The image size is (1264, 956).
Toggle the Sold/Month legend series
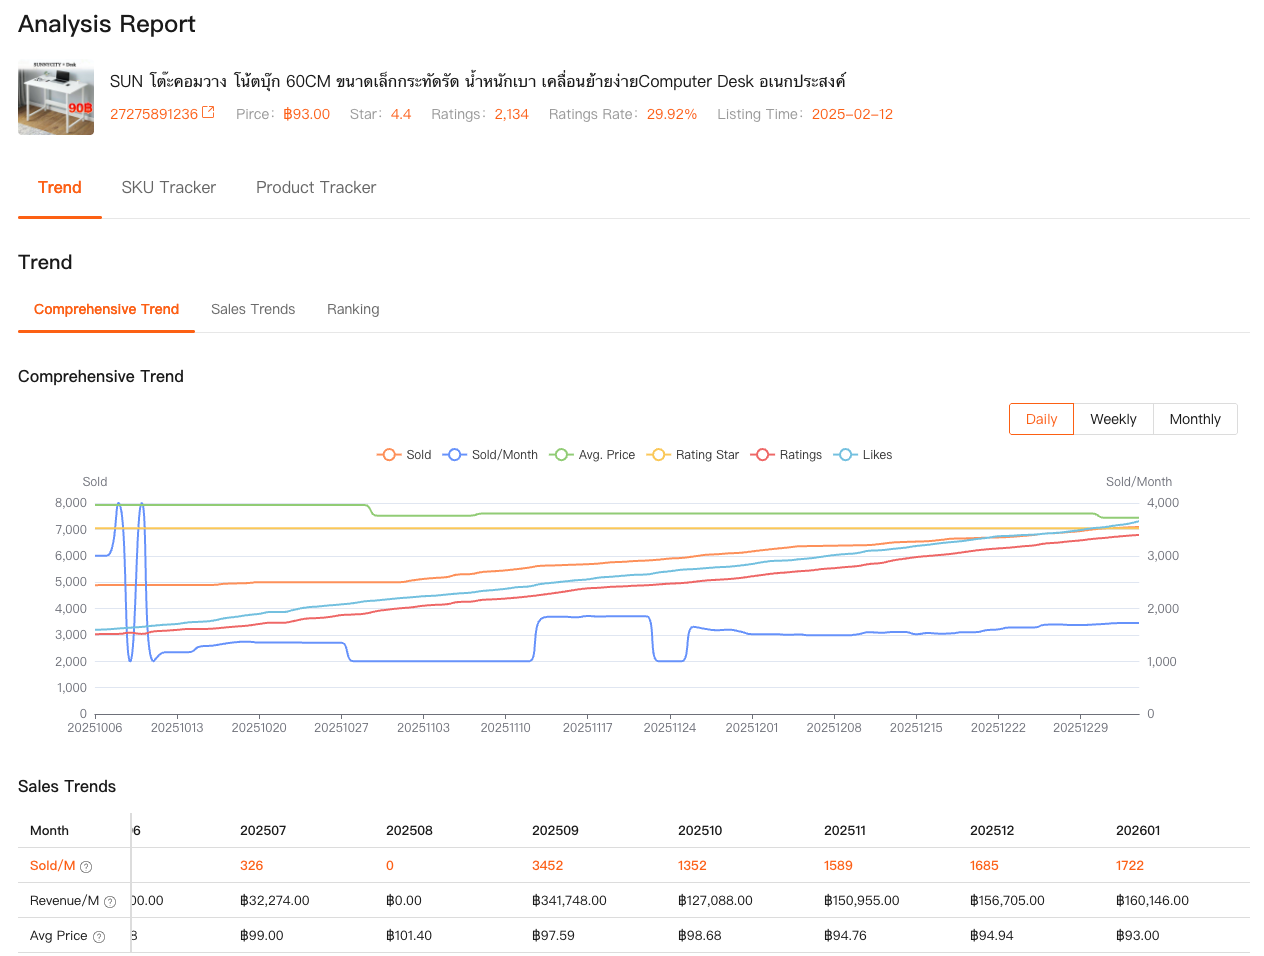coord(491,455)
